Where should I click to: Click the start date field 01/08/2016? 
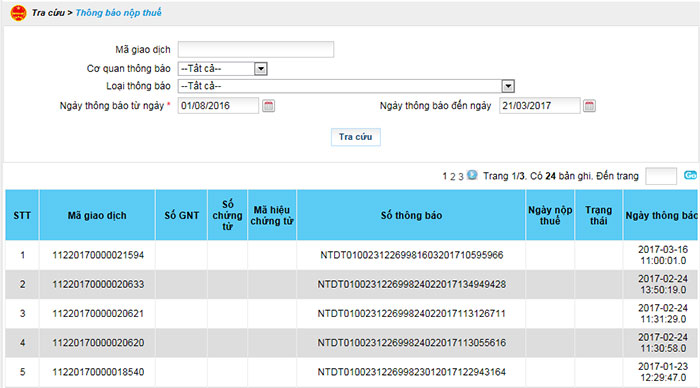click(218, 106)
